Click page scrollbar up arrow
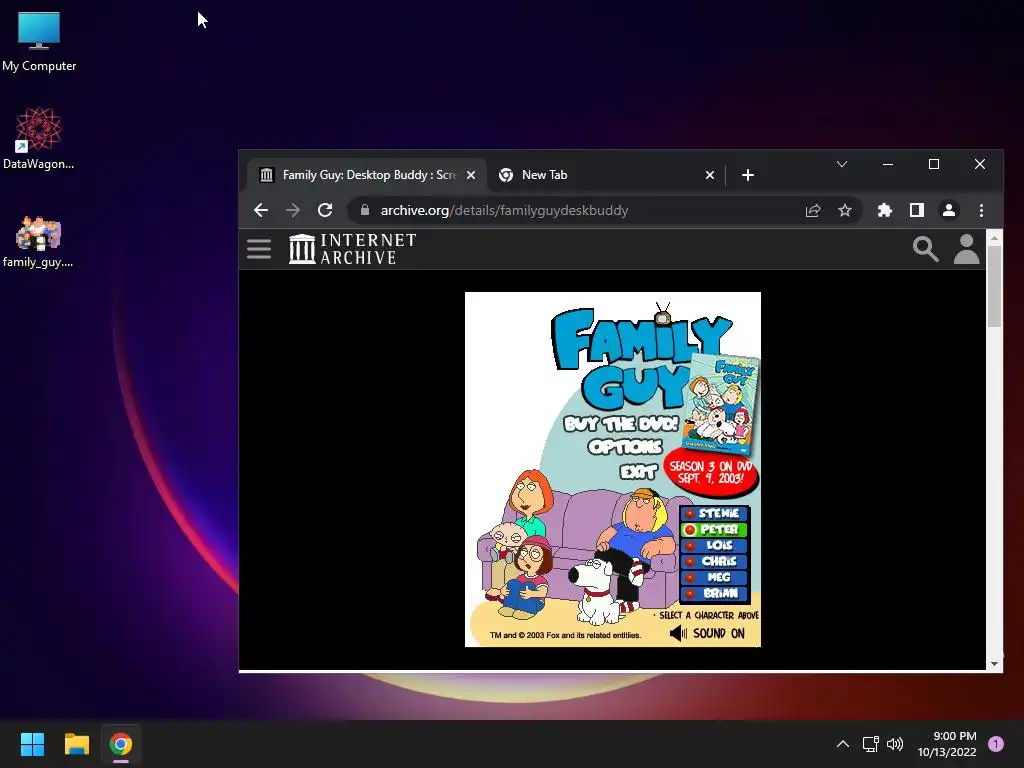1024x768 pixels. tap(994, 238)
